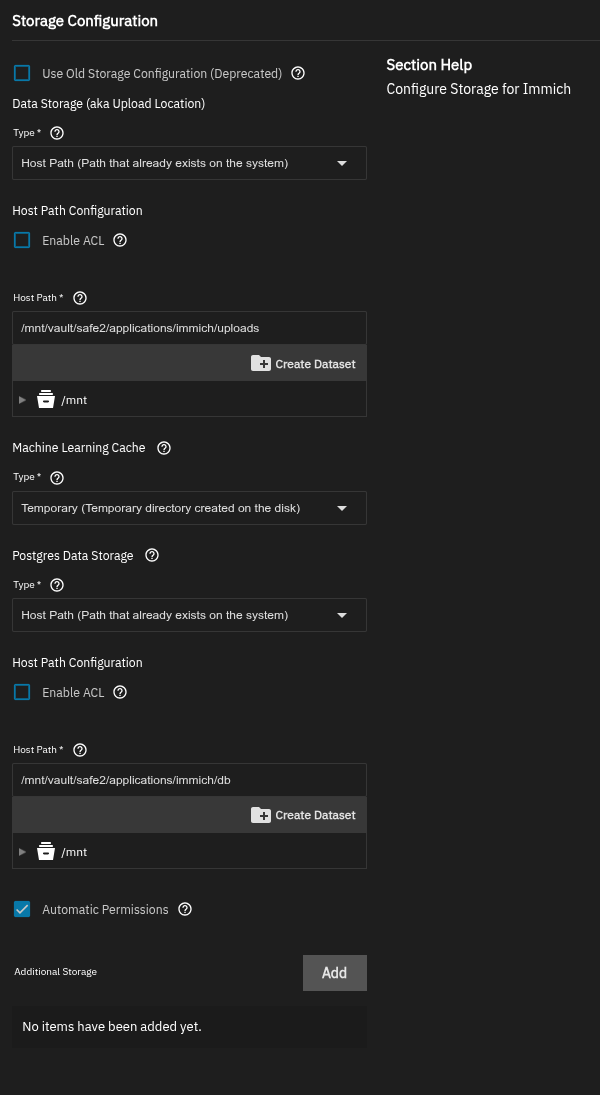The width and height of the screenshot is (600, 1095).
Task: Enable Use Old Storage Configuration checkbox
Action: 22,73
